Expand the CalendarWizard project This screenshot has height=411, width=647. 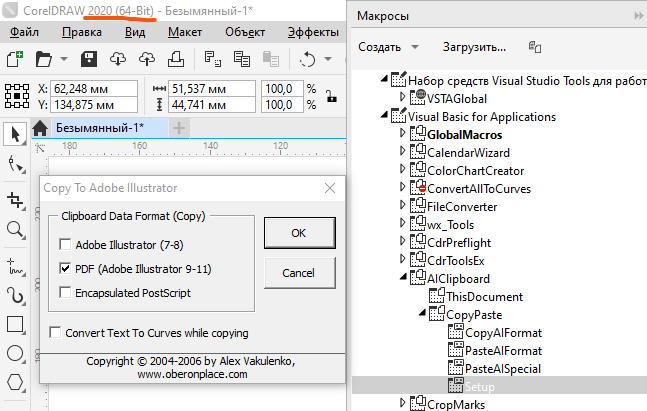(403, 151)
